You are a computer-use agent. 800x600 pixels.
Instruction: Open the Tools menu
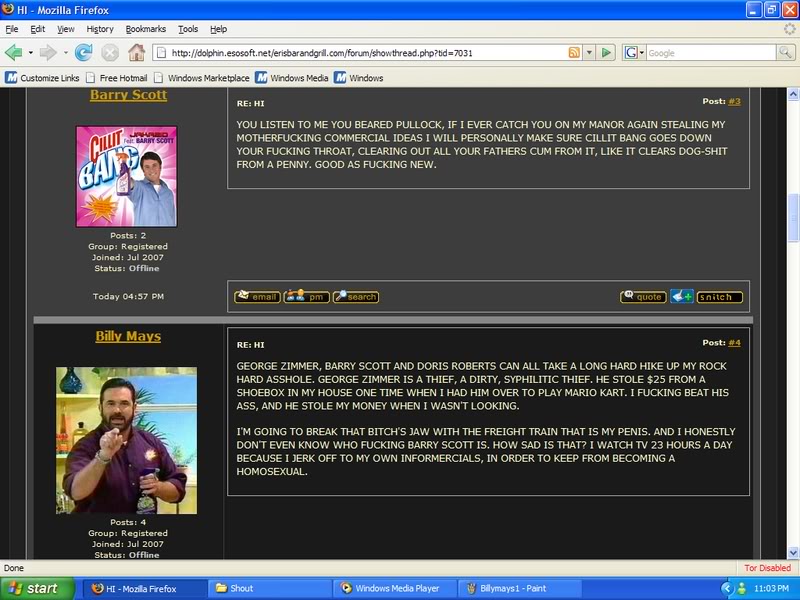tap(188, 29)
